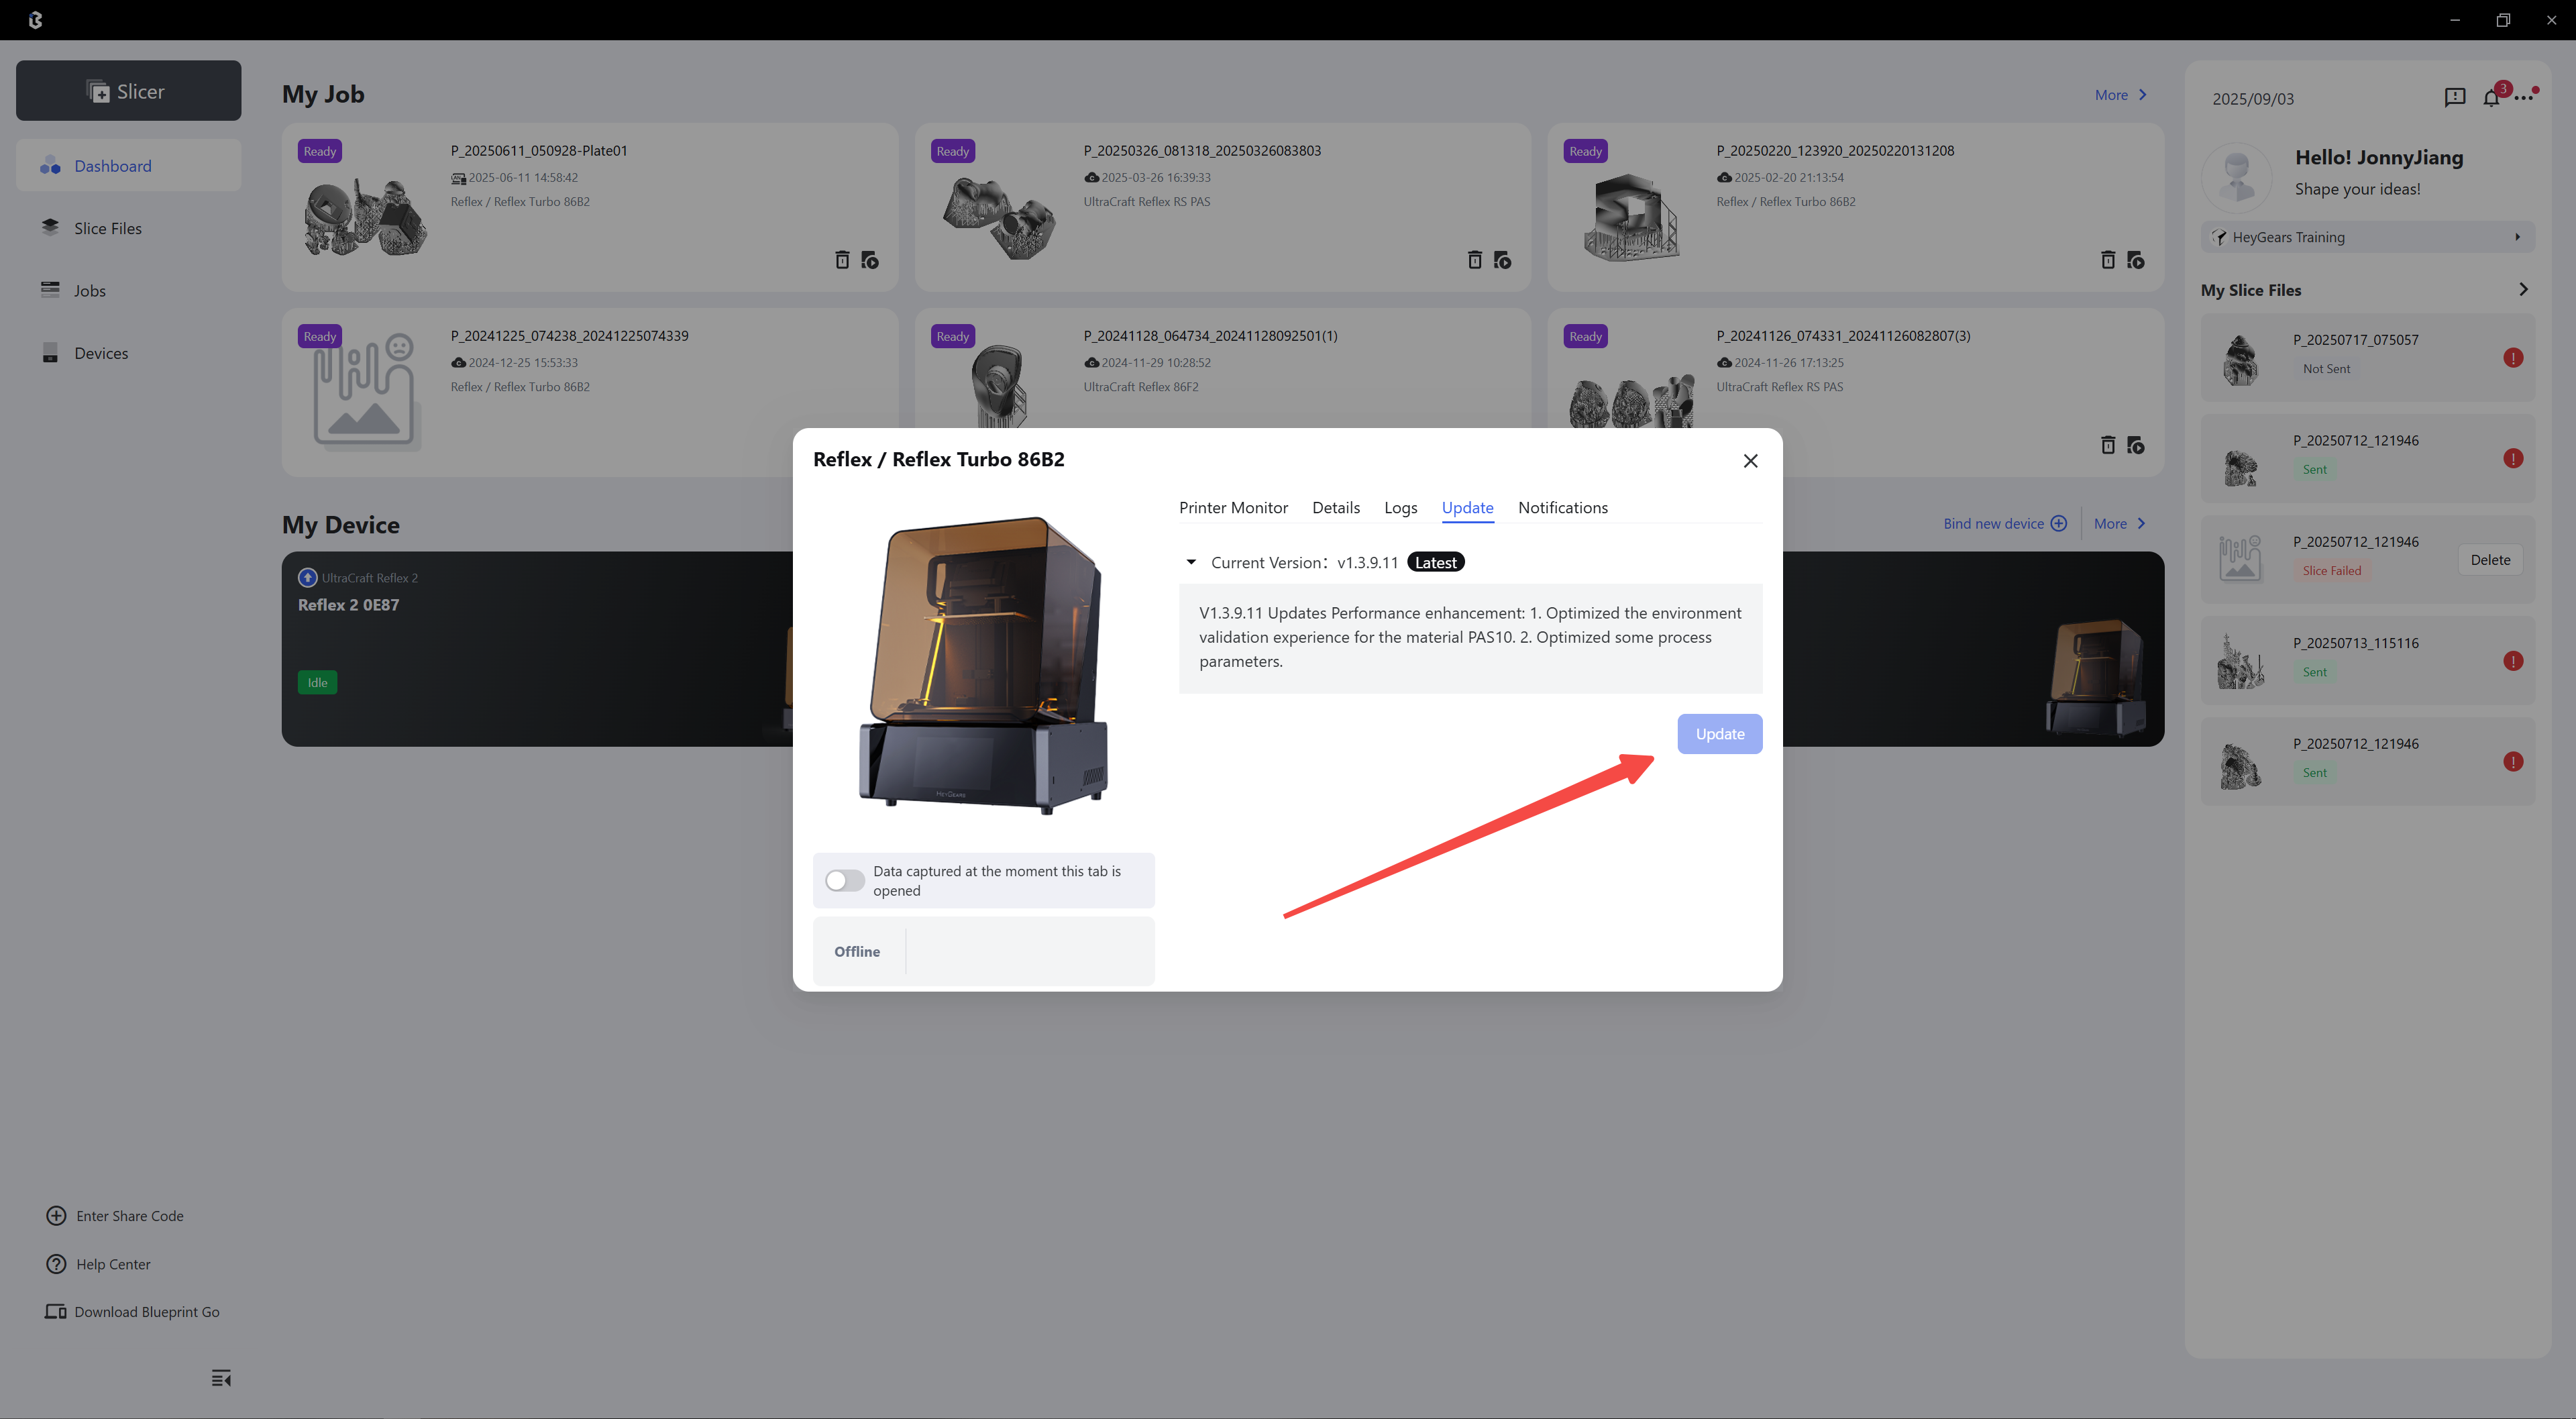Open the Help Center link
The image size is (2576, 1419).
pos(113,1264)
